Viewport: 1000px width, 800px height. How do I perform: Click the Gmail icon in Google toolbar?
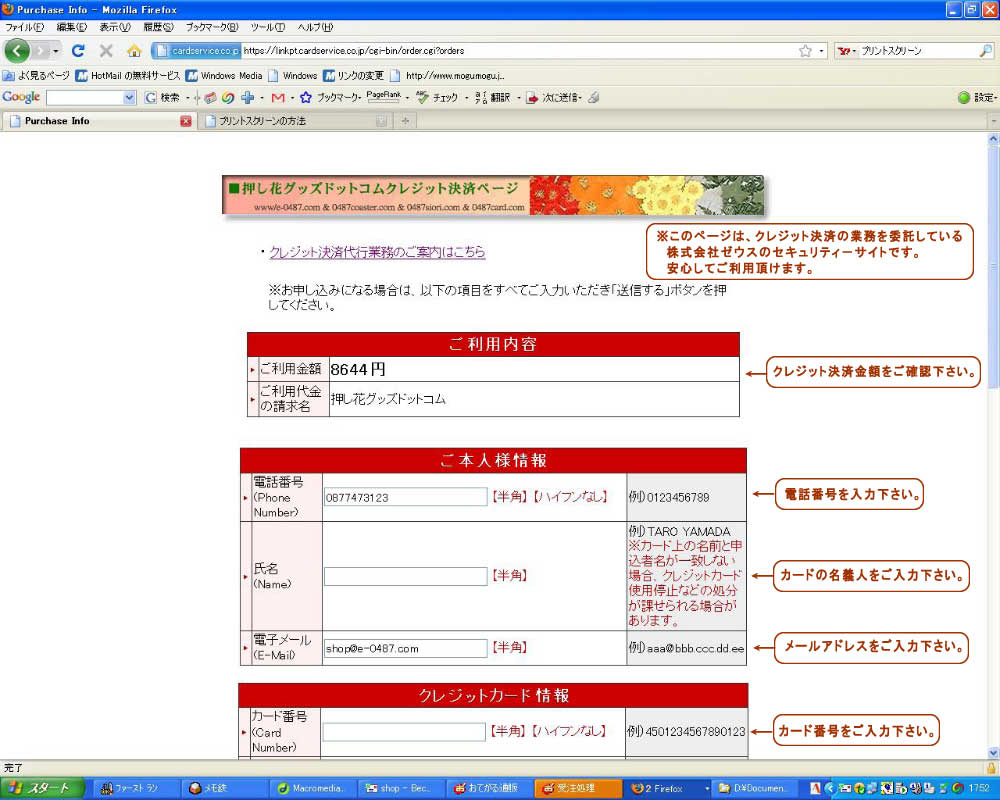pyautogui.click(x=278, y=97)
